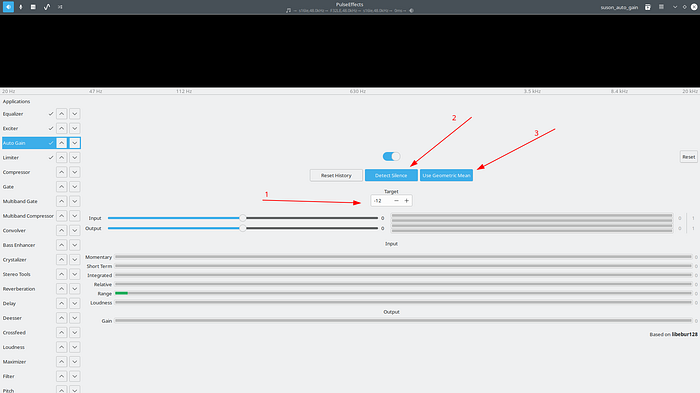The width and height of the screenshot is (700, 393).
Task: Move Filter up in the list
Action: pos(62,376)
